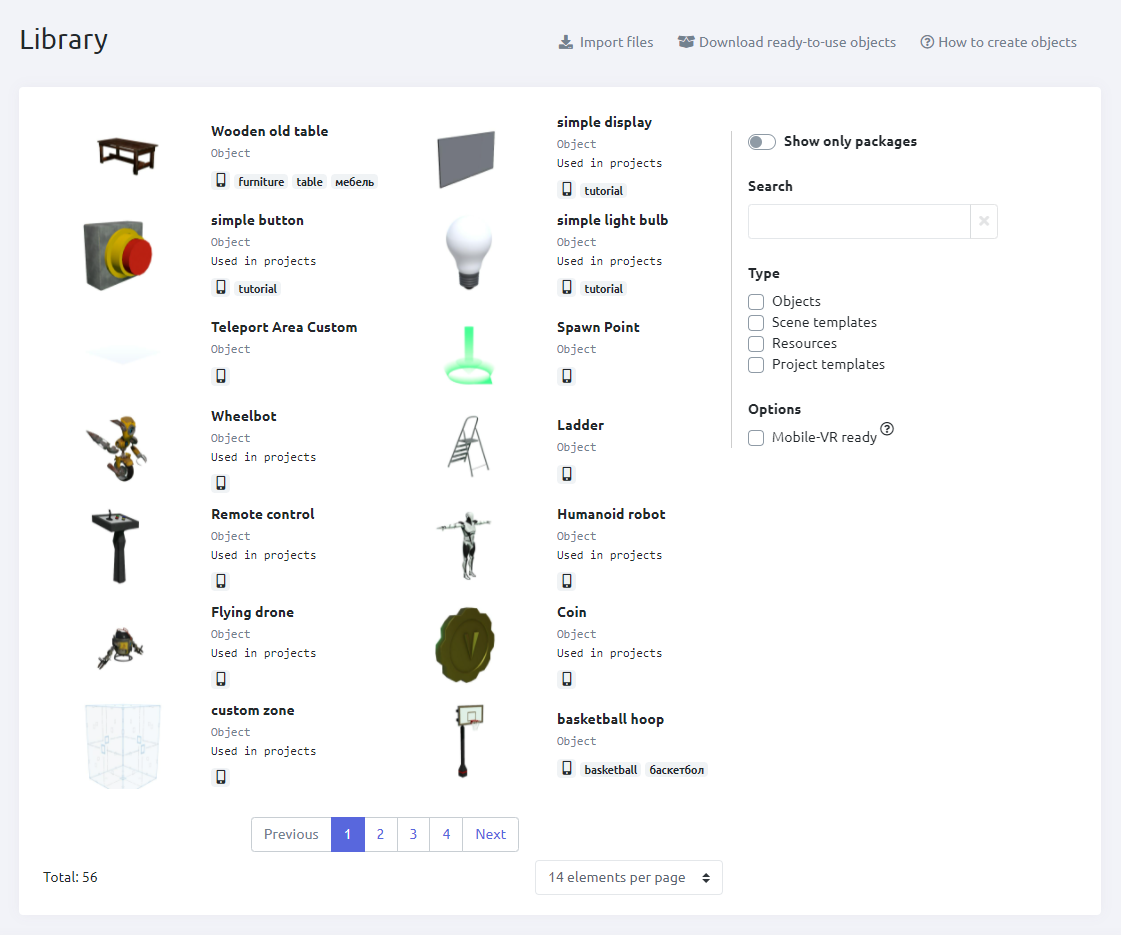
Task: Tick the Mobile-VR ready option
Action: 756,437
